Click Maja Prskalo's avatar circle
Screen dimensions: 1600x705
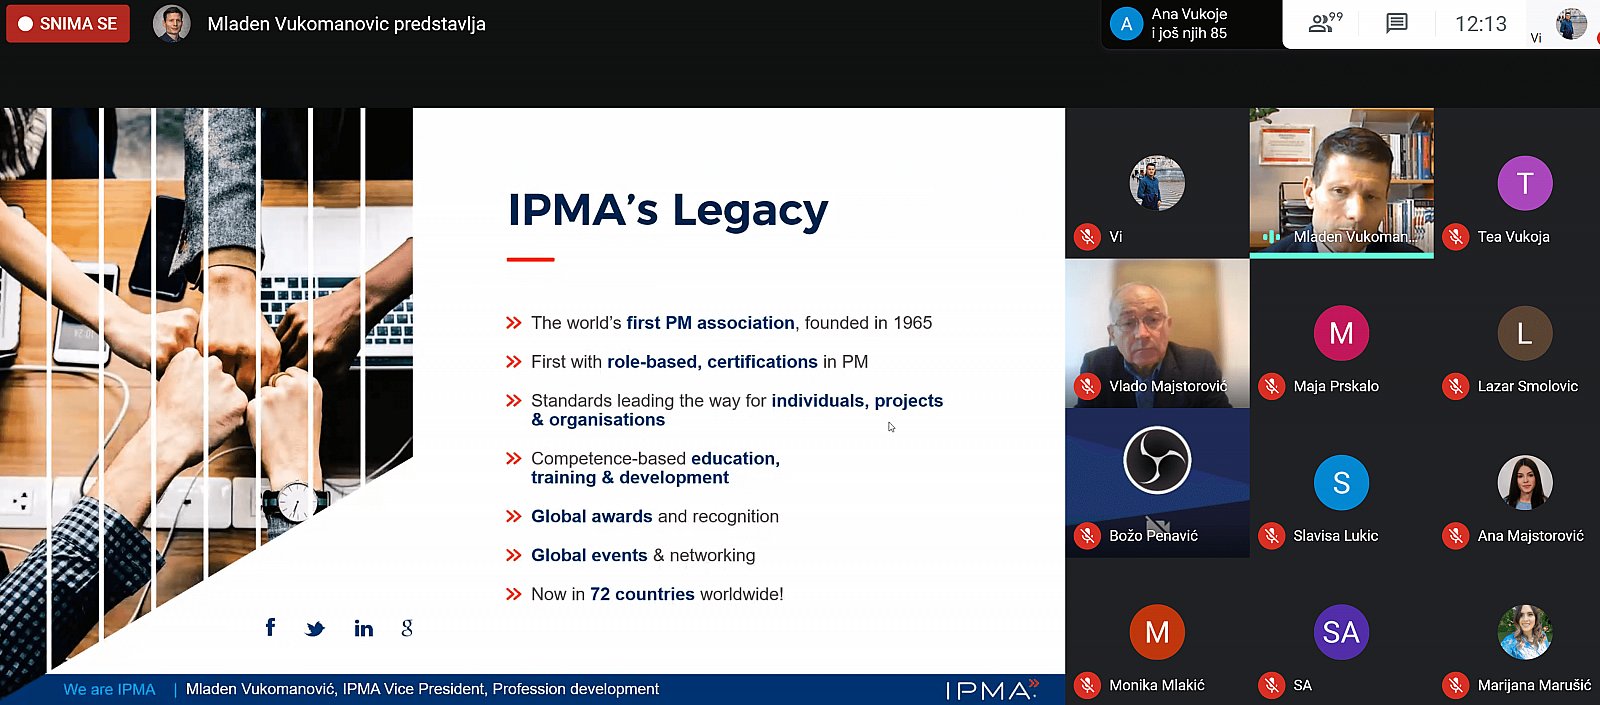tap(1341, 333)
